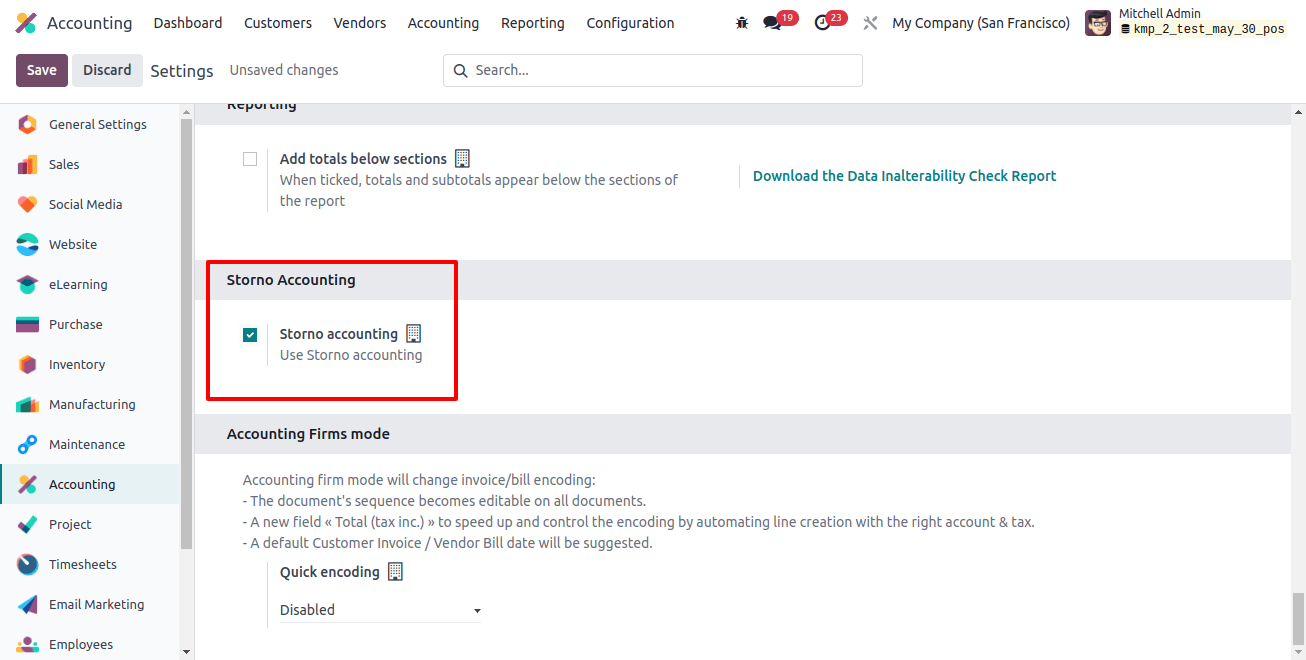Click the debug bug icon
The height and width of the screenshot is (660, 1306).
(x=741, y=23)
